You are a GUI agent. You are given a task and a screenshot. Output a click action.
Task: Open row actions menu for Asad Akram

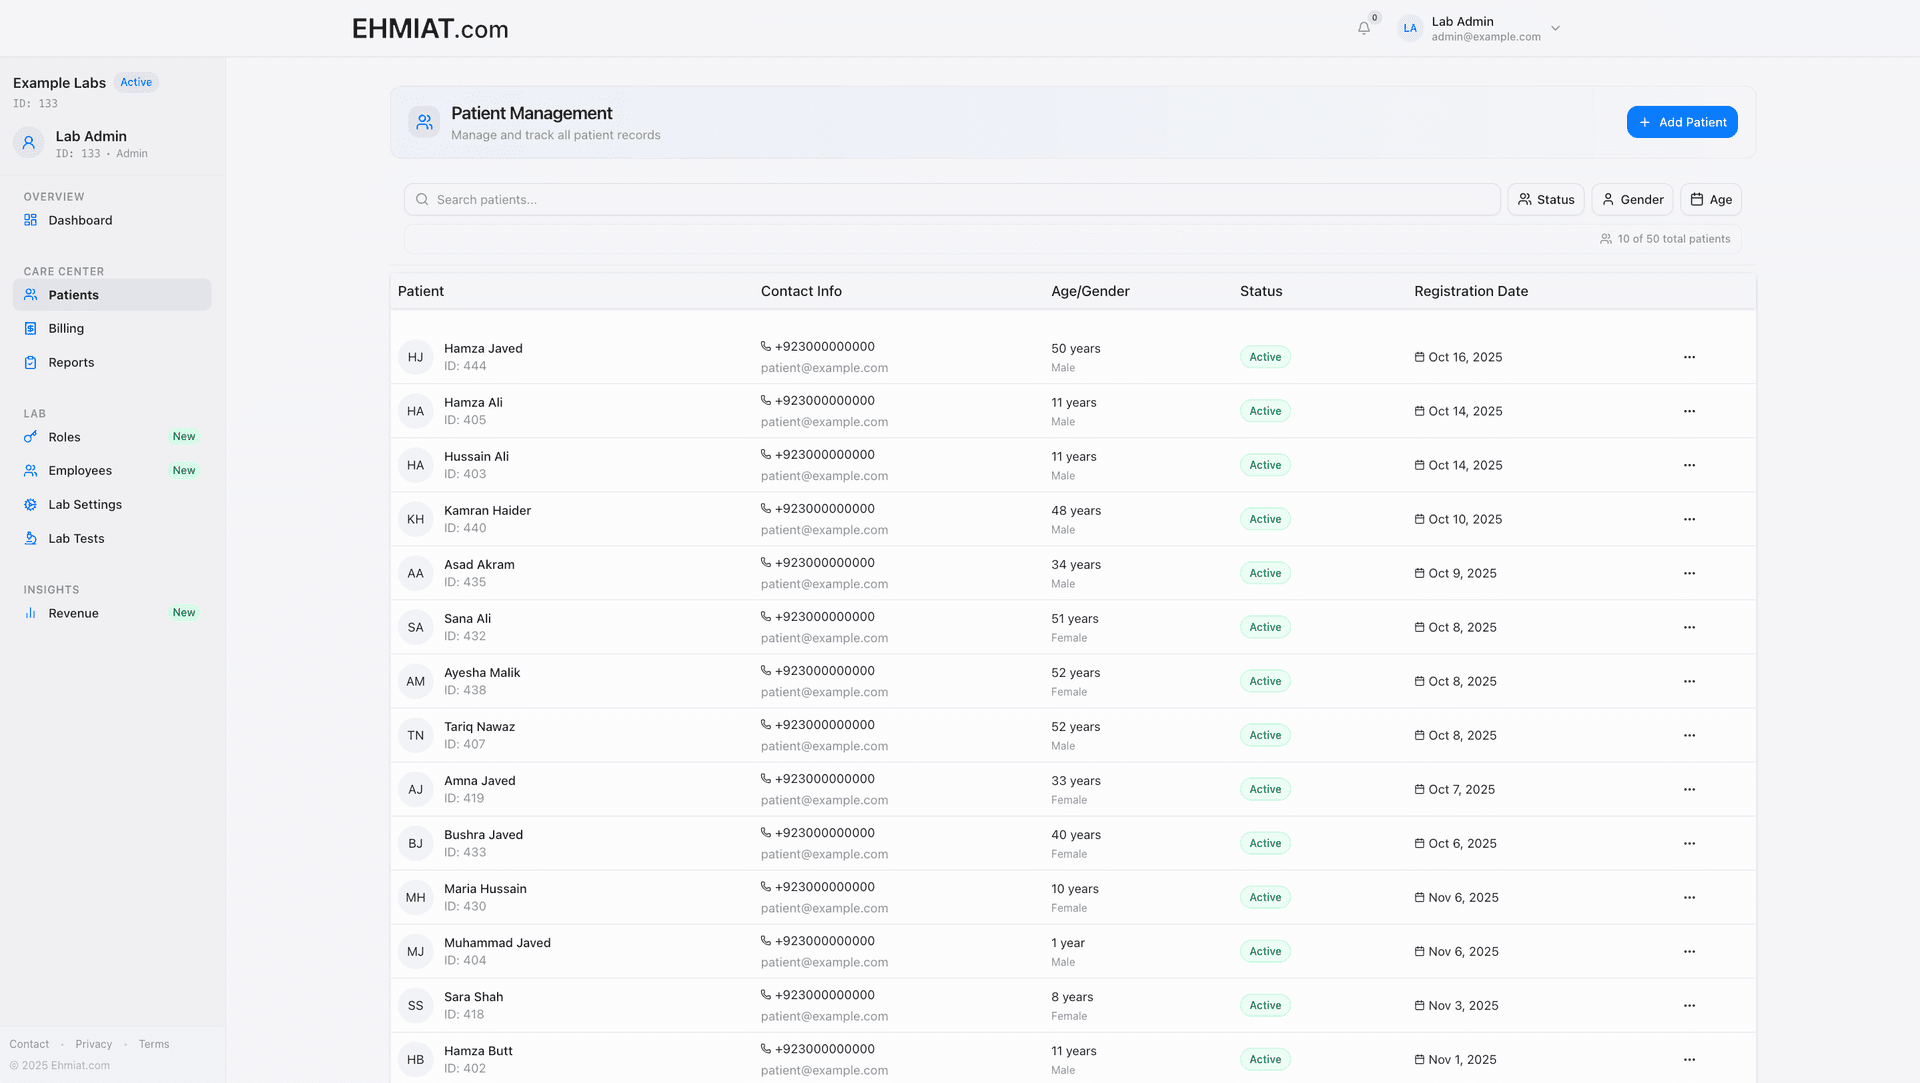click(x=1689, y=573)
